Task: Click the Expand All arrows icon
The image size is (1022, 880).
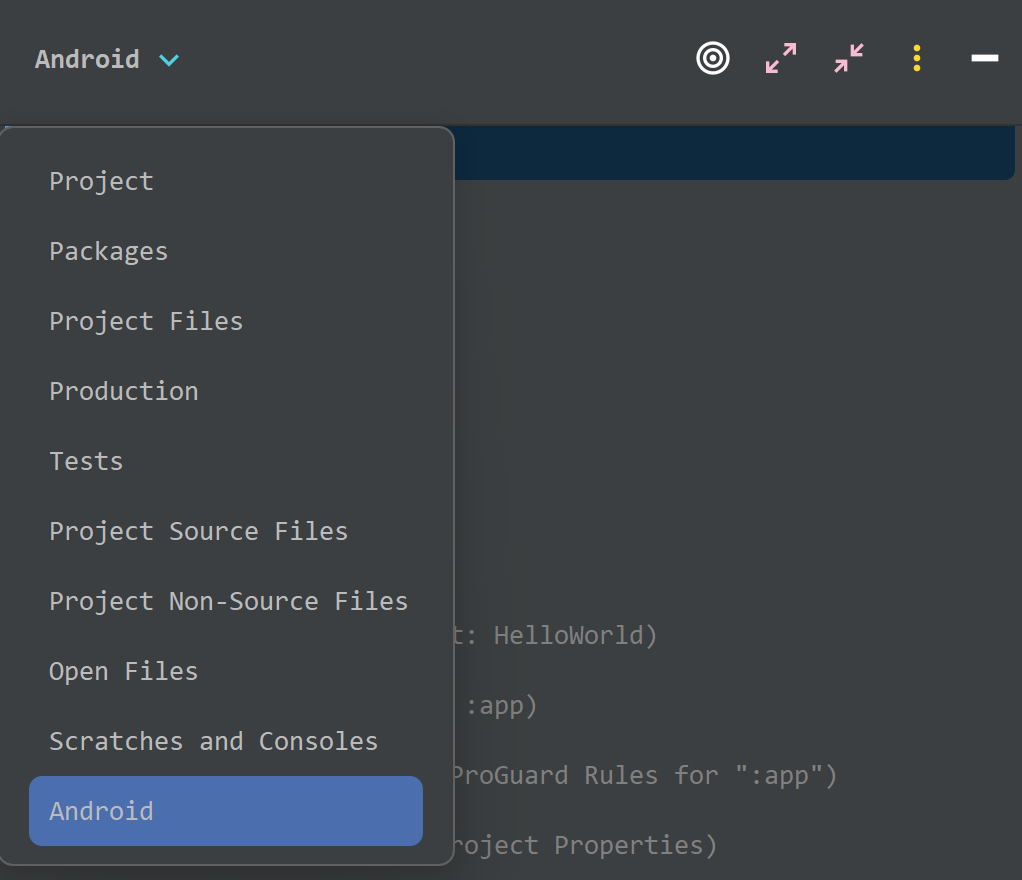Action: (781, 59)
